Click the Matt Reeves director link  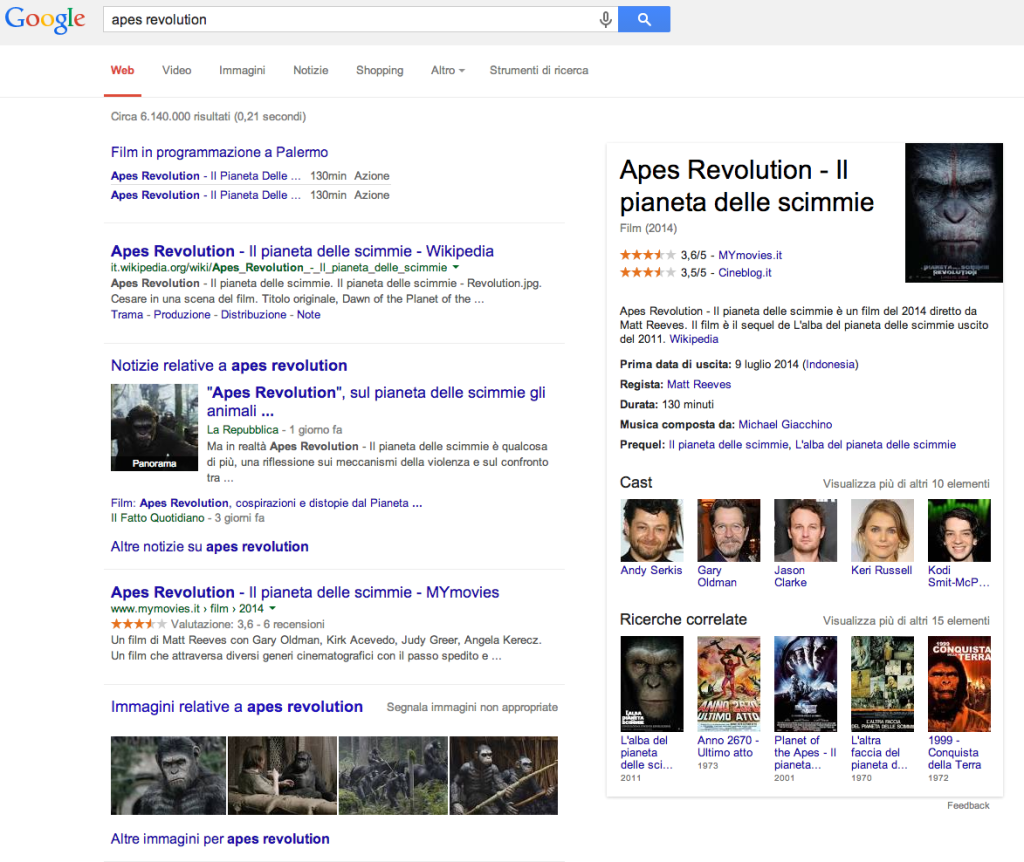698,384
